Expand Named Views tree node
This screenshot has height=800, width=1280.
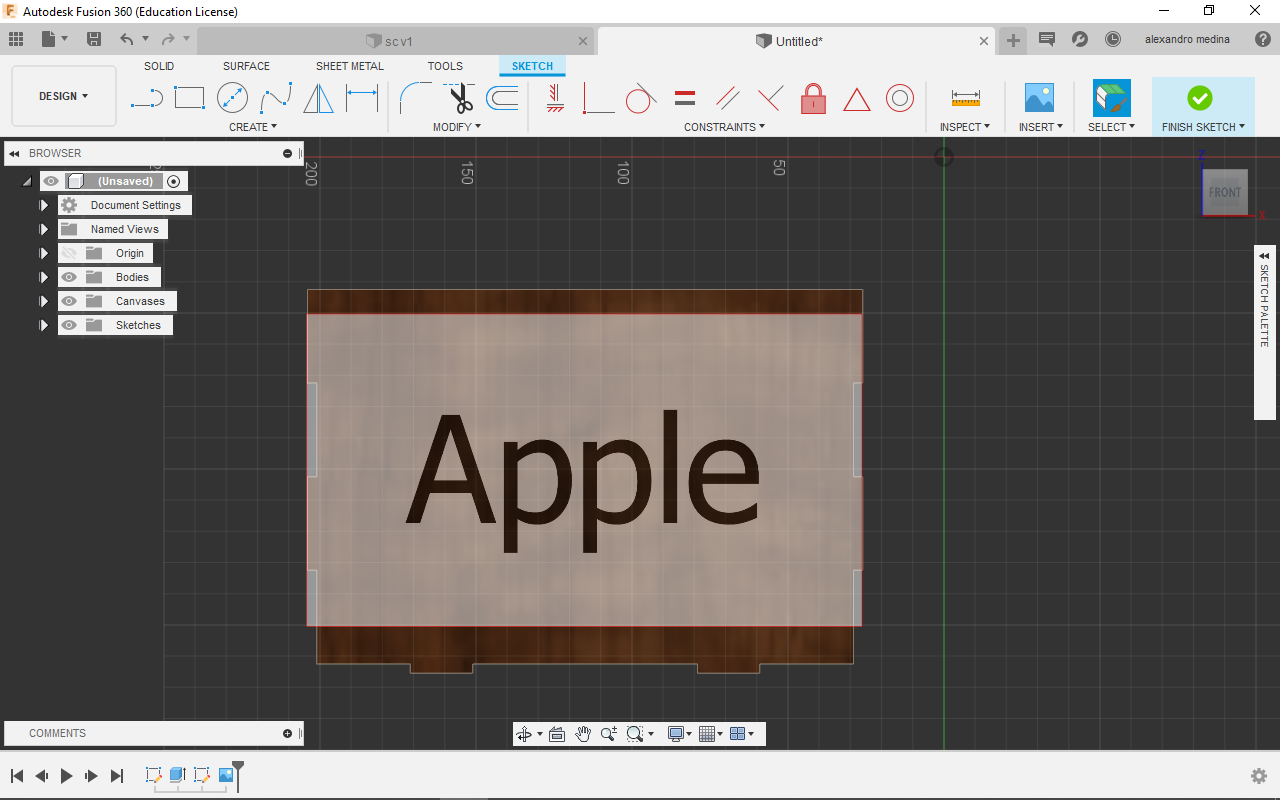44,229
